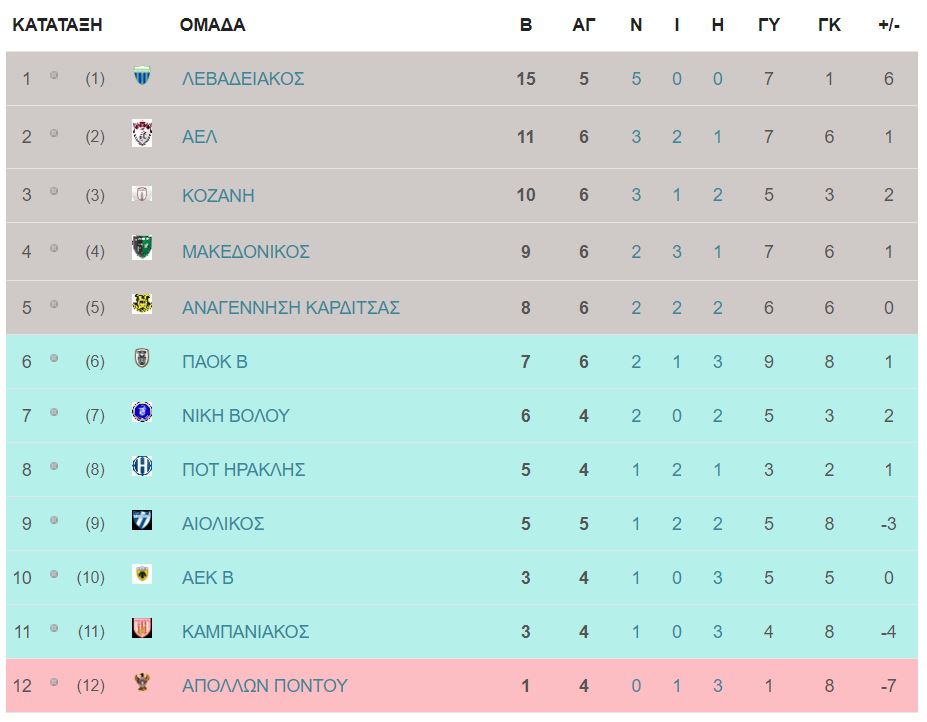Open the ΠΟΤ ΗΡΑΚΛΗΣ team link

tap(244, 470)
